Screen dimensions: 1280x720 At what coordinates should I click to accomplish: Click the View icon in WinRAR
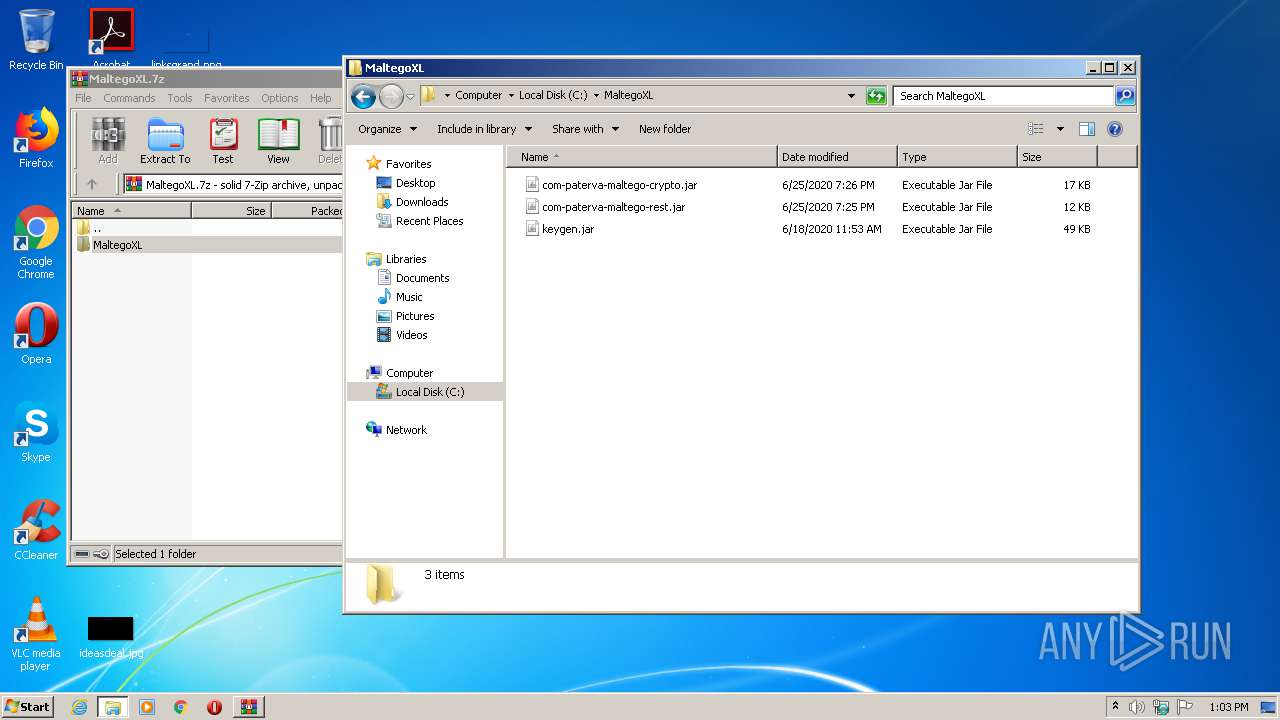278,140
